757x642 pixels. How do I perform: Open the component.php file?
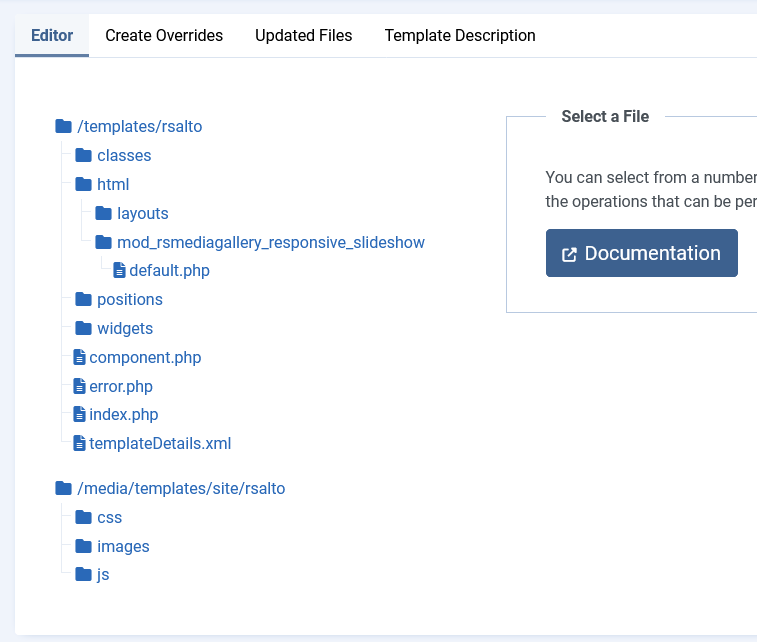click(x=145, y=358)
